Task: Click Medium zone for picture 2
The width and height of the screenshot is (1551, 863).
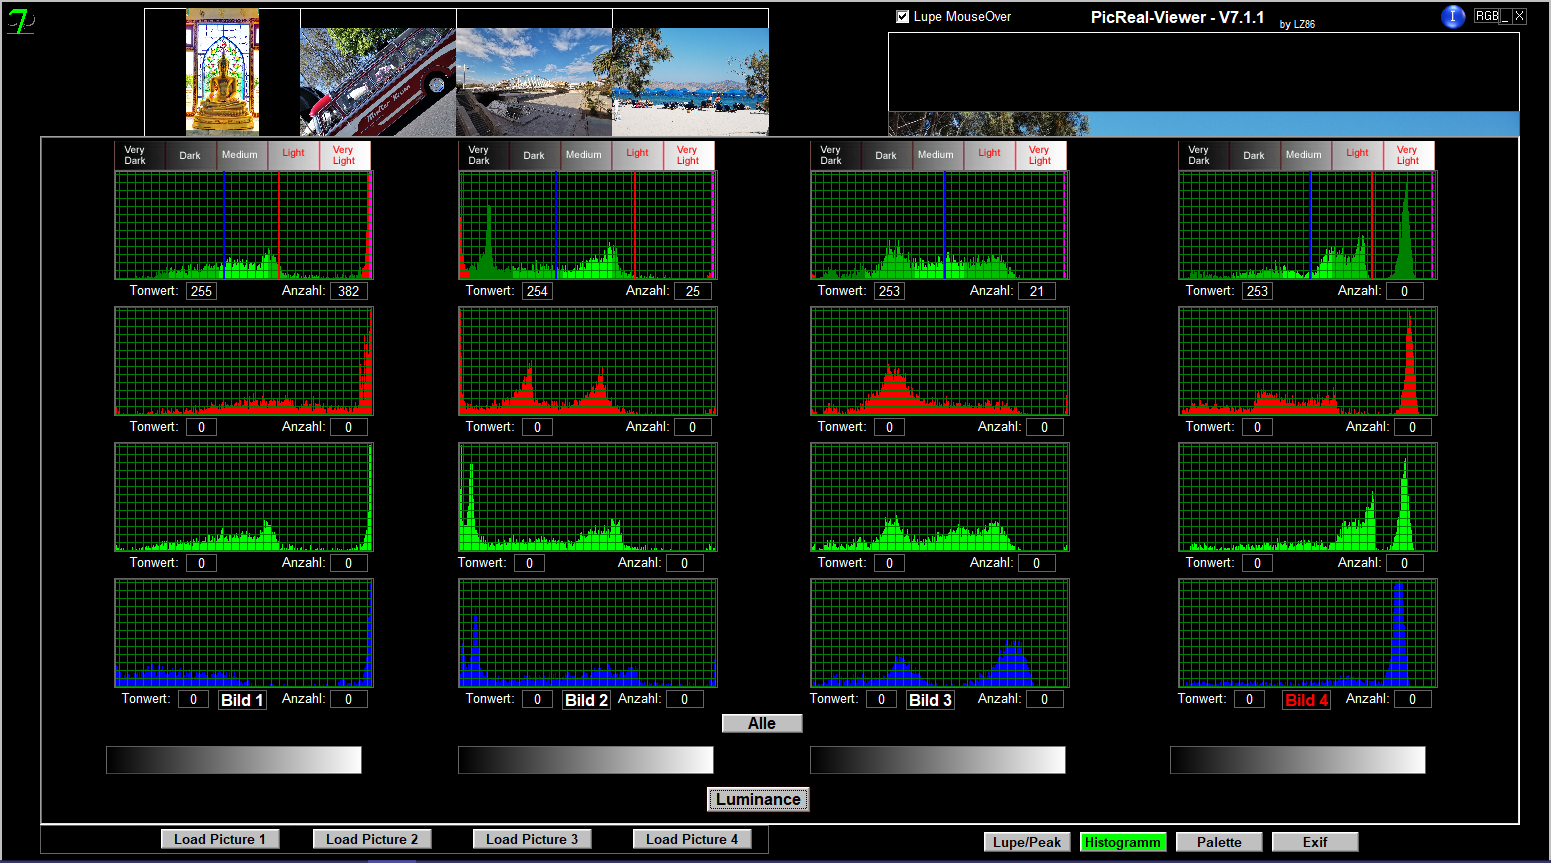Action: (x=586, y=155)
